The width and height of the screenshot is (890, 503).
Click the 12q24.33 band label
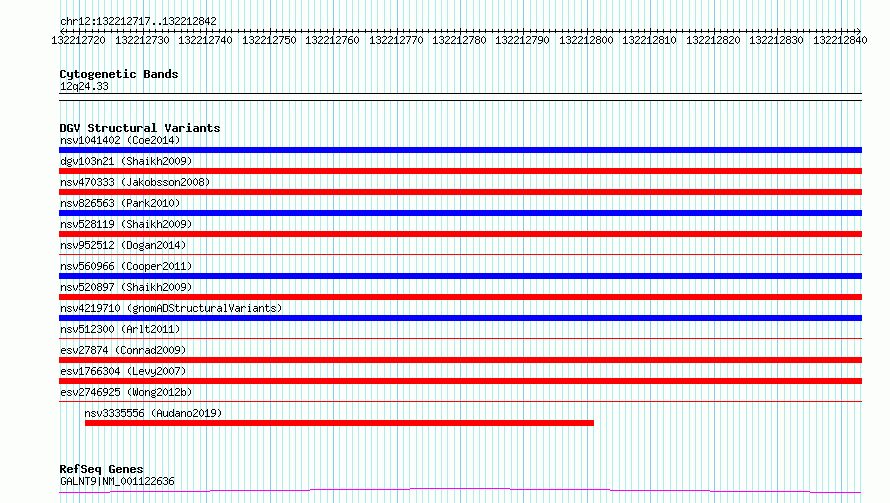[84, 86]
